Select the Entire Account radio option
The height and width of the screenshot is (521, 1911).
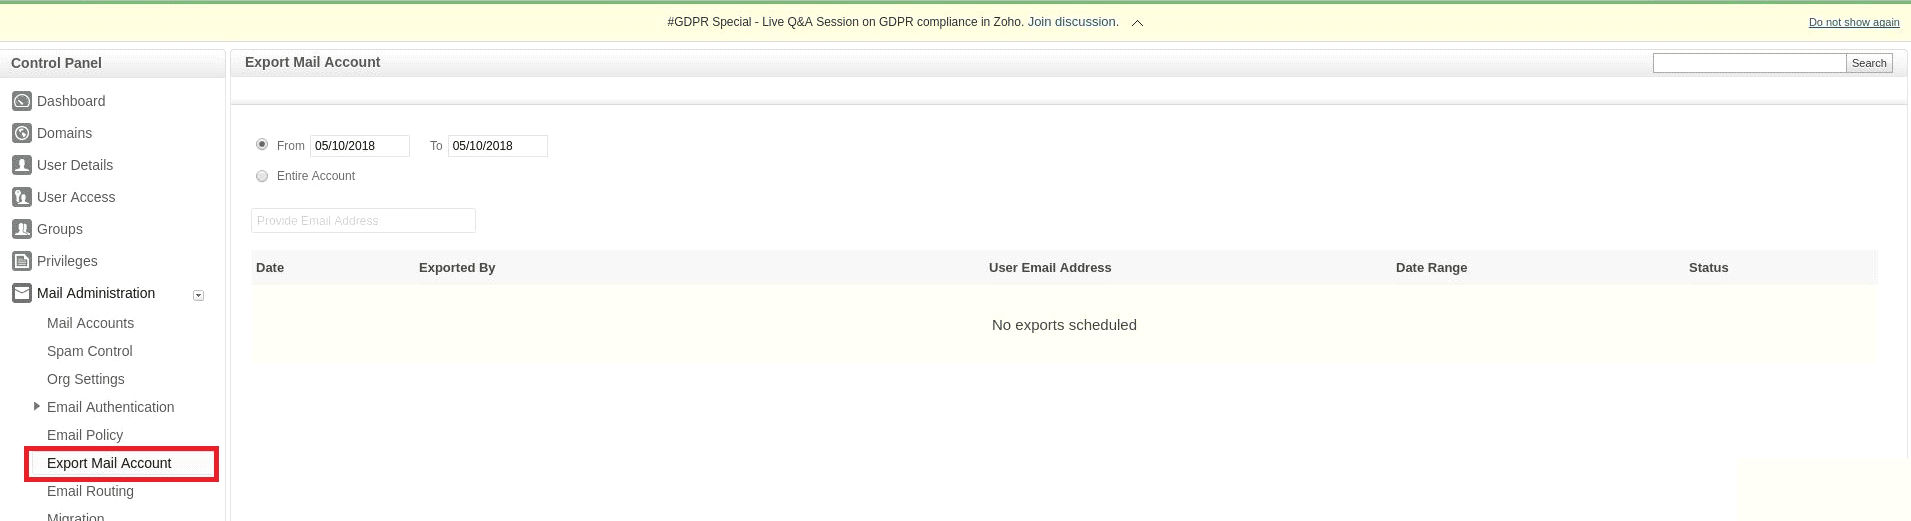coord(262,176)
